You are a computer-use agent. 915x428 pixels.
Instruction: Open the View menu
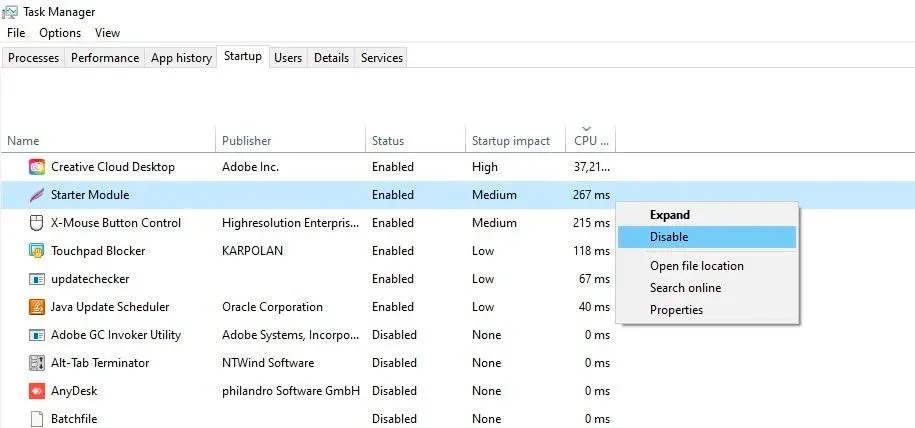click(x=107, y=33)
